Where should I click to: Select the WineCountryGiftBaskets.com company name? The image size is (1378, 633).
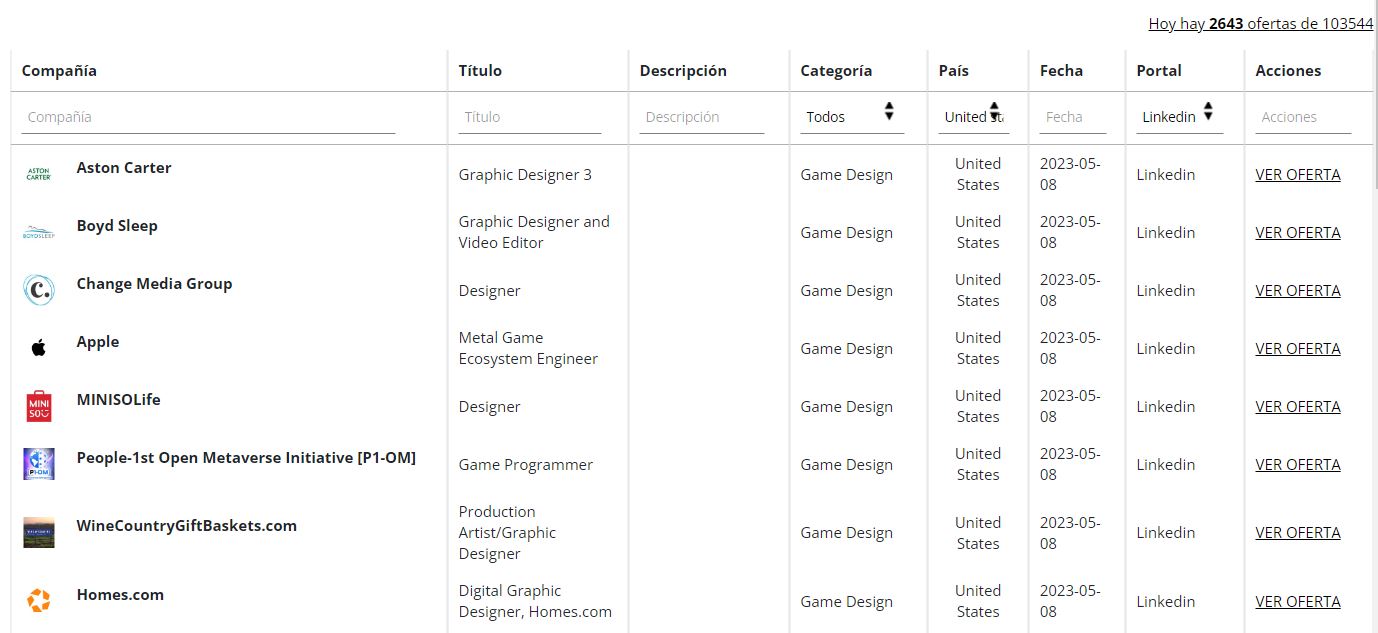tap(187, 526)
